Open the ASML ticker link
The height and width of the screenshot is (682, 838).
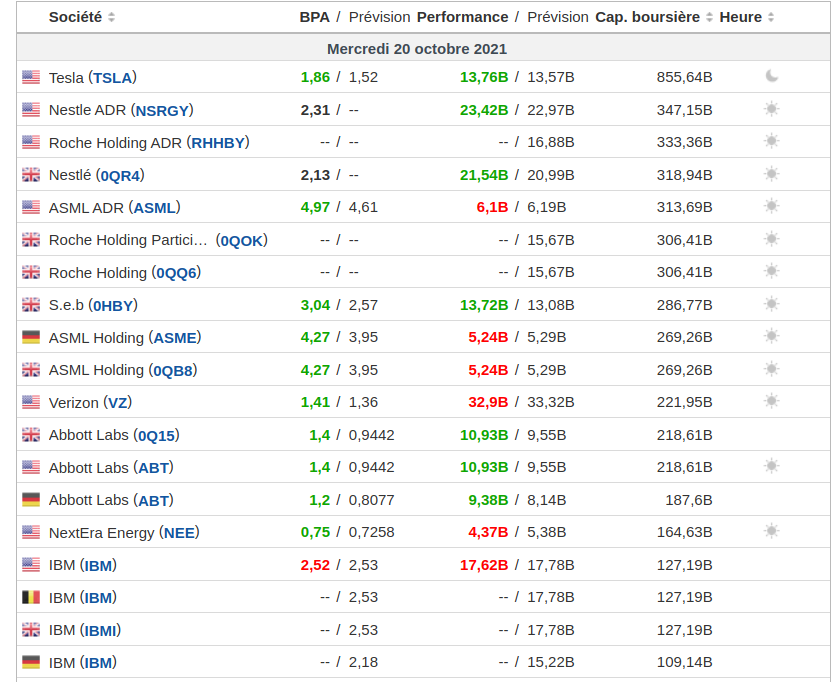tap(154, 208)
